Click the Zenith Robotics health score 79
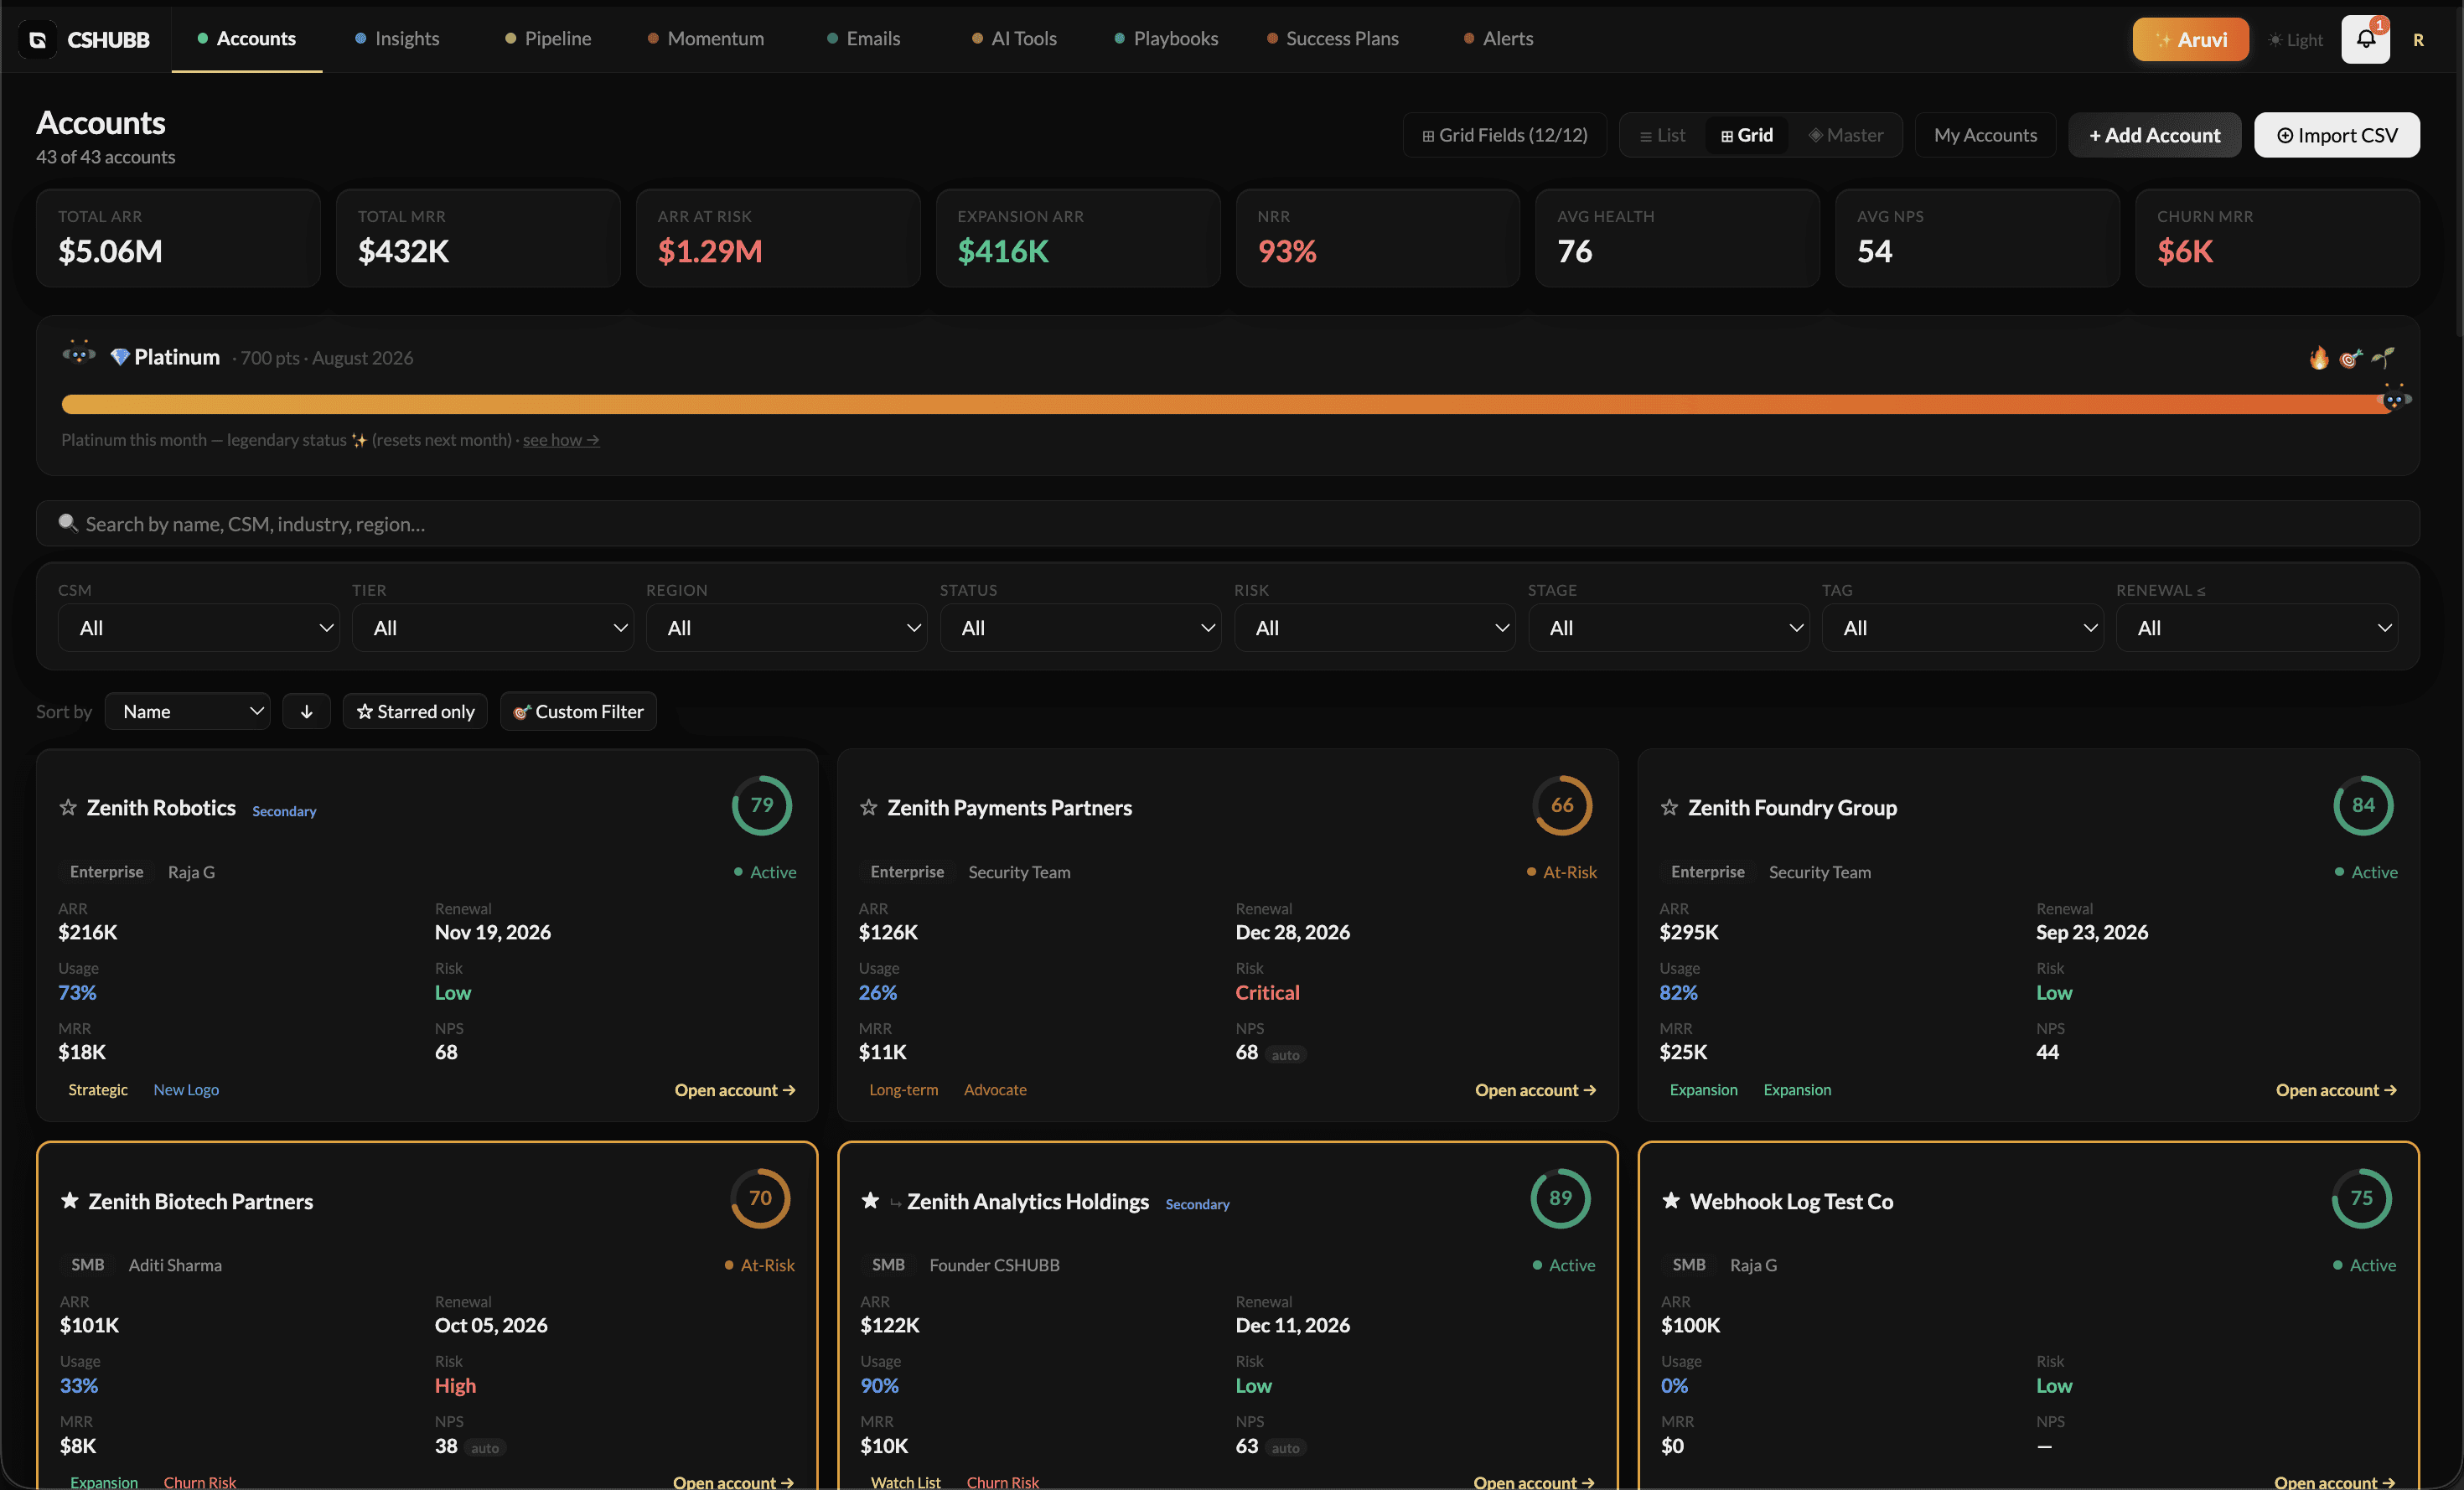Image resolution: width=2464 pixels, height=1490 pixels. point(761,805)
